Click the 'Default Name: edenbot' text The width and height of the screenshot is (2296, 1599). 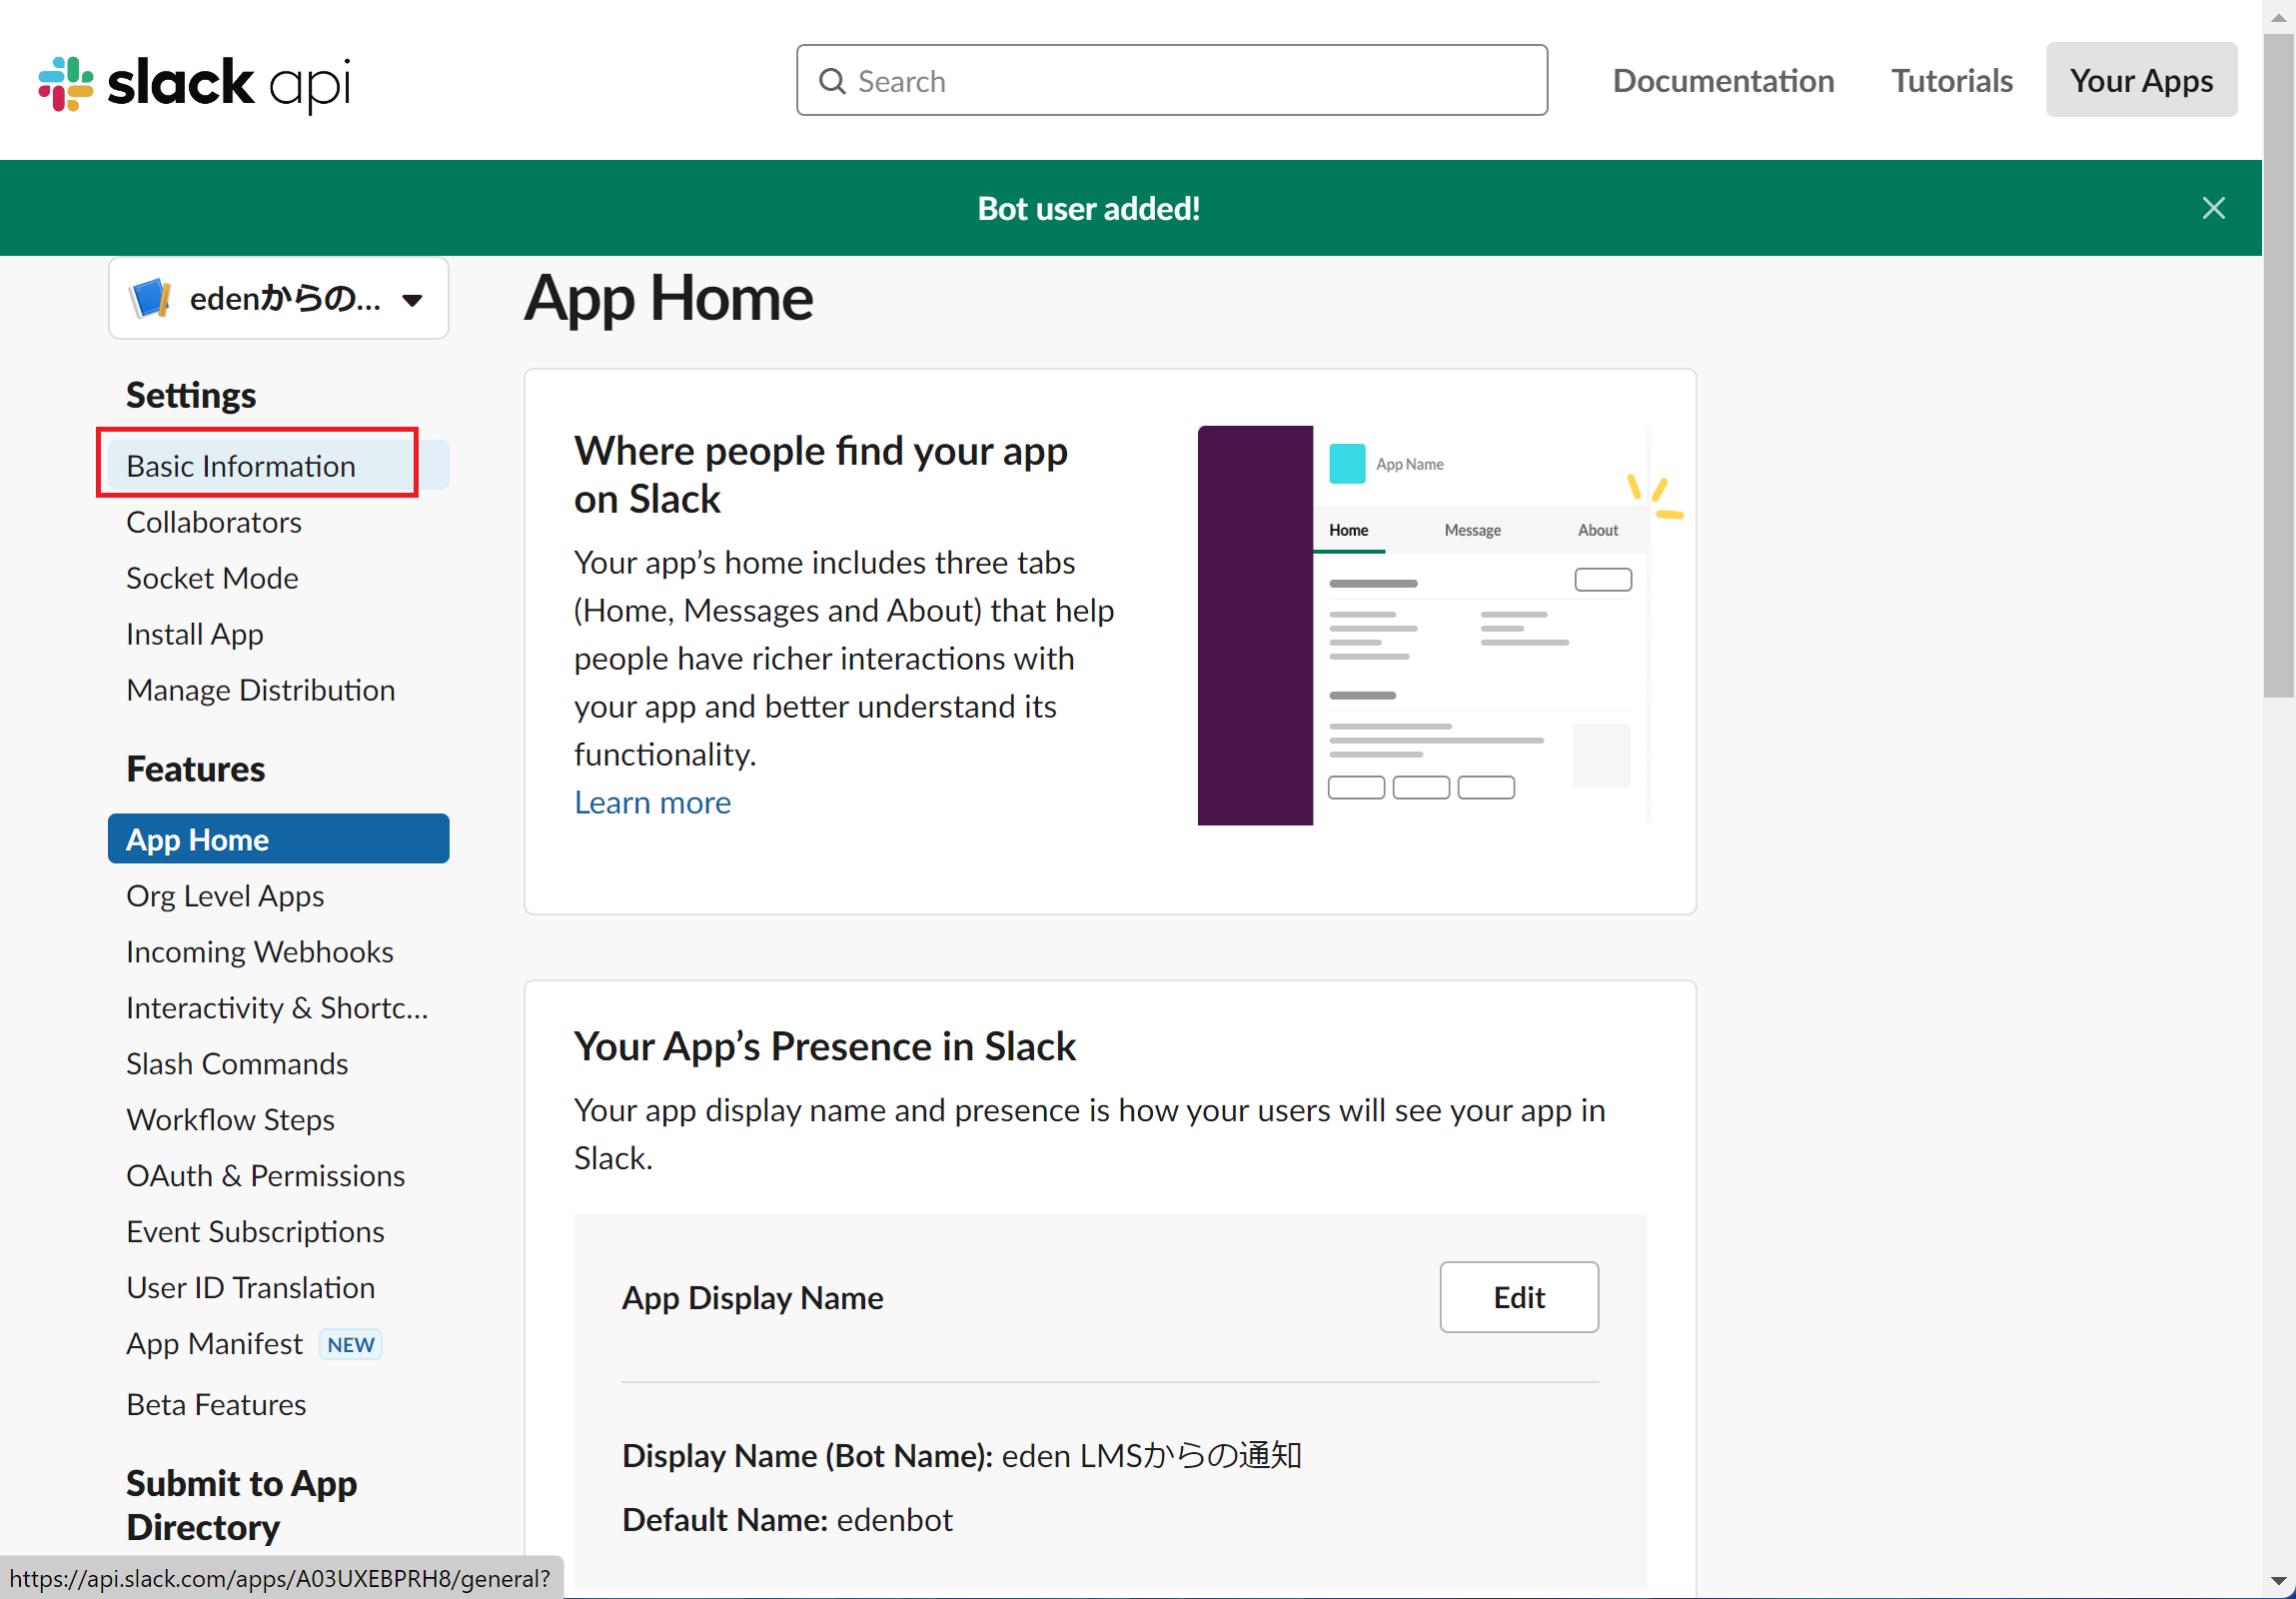tap(787, 1520)
